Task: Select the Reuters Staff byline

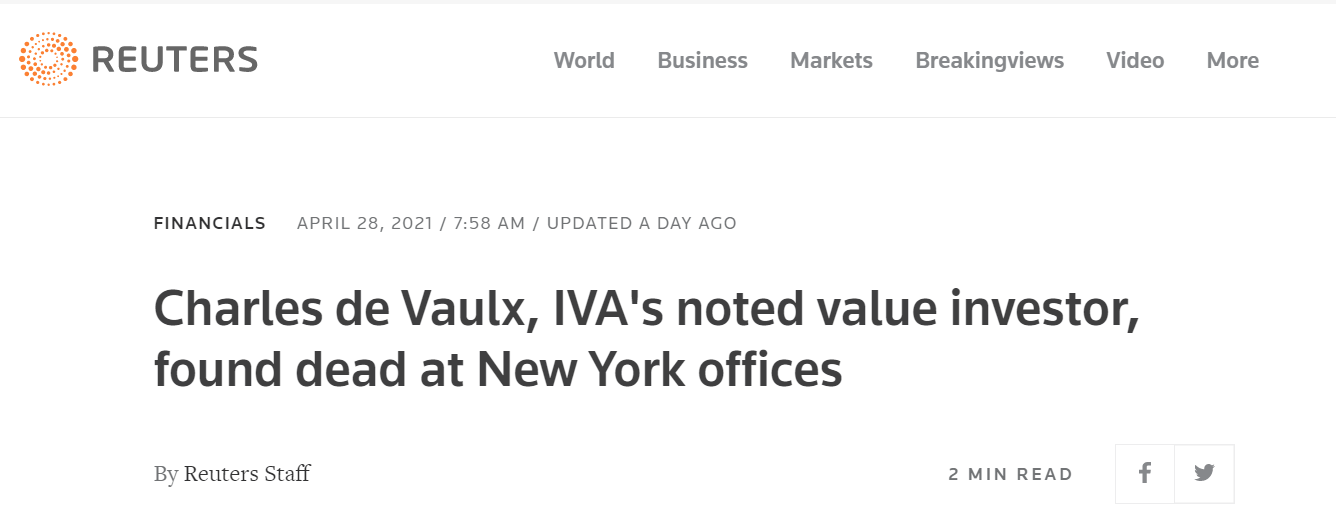Action: (x=247, y=473)
